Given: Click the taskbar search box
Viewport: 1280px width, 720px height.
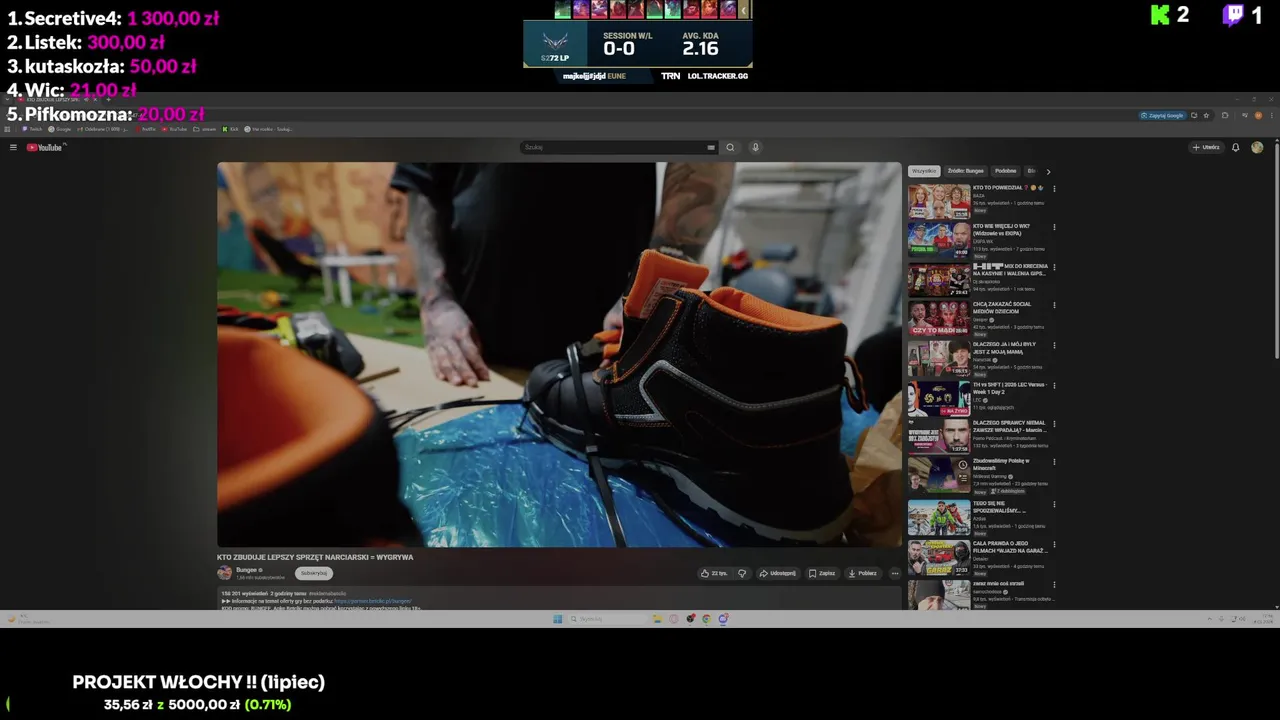Looking at the screenshot, I should pyautogui.click(x=608, y=619).
